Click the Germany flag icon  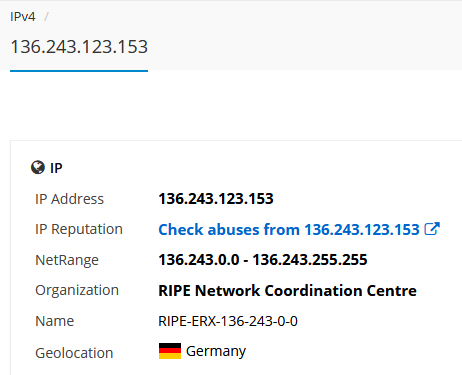[x=170, y=351]
